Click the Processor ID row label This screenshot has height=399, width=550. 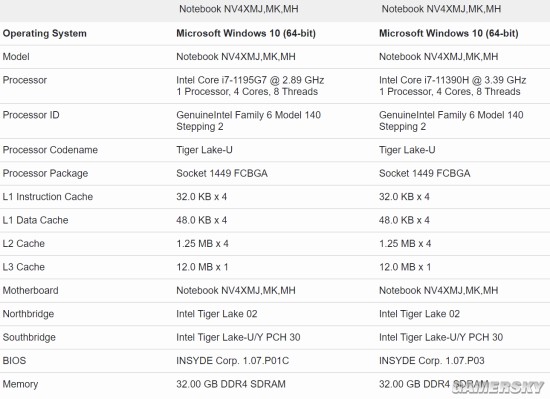click(31, 115)
